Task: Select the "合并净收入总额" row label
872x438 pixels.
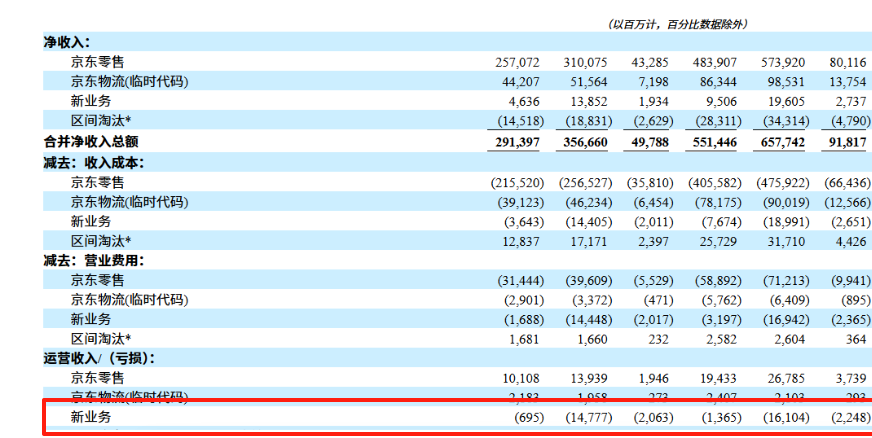Action: [x=91, y=142]
